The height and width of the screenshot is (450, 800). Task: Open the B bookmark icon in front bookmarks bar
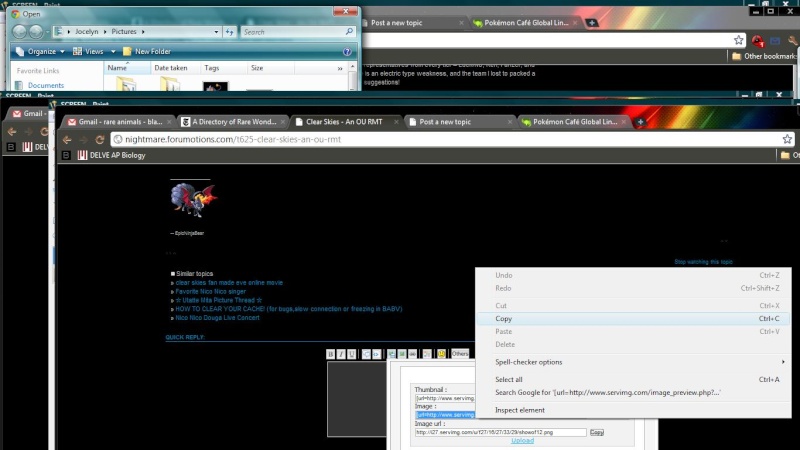tap(66, 155)
